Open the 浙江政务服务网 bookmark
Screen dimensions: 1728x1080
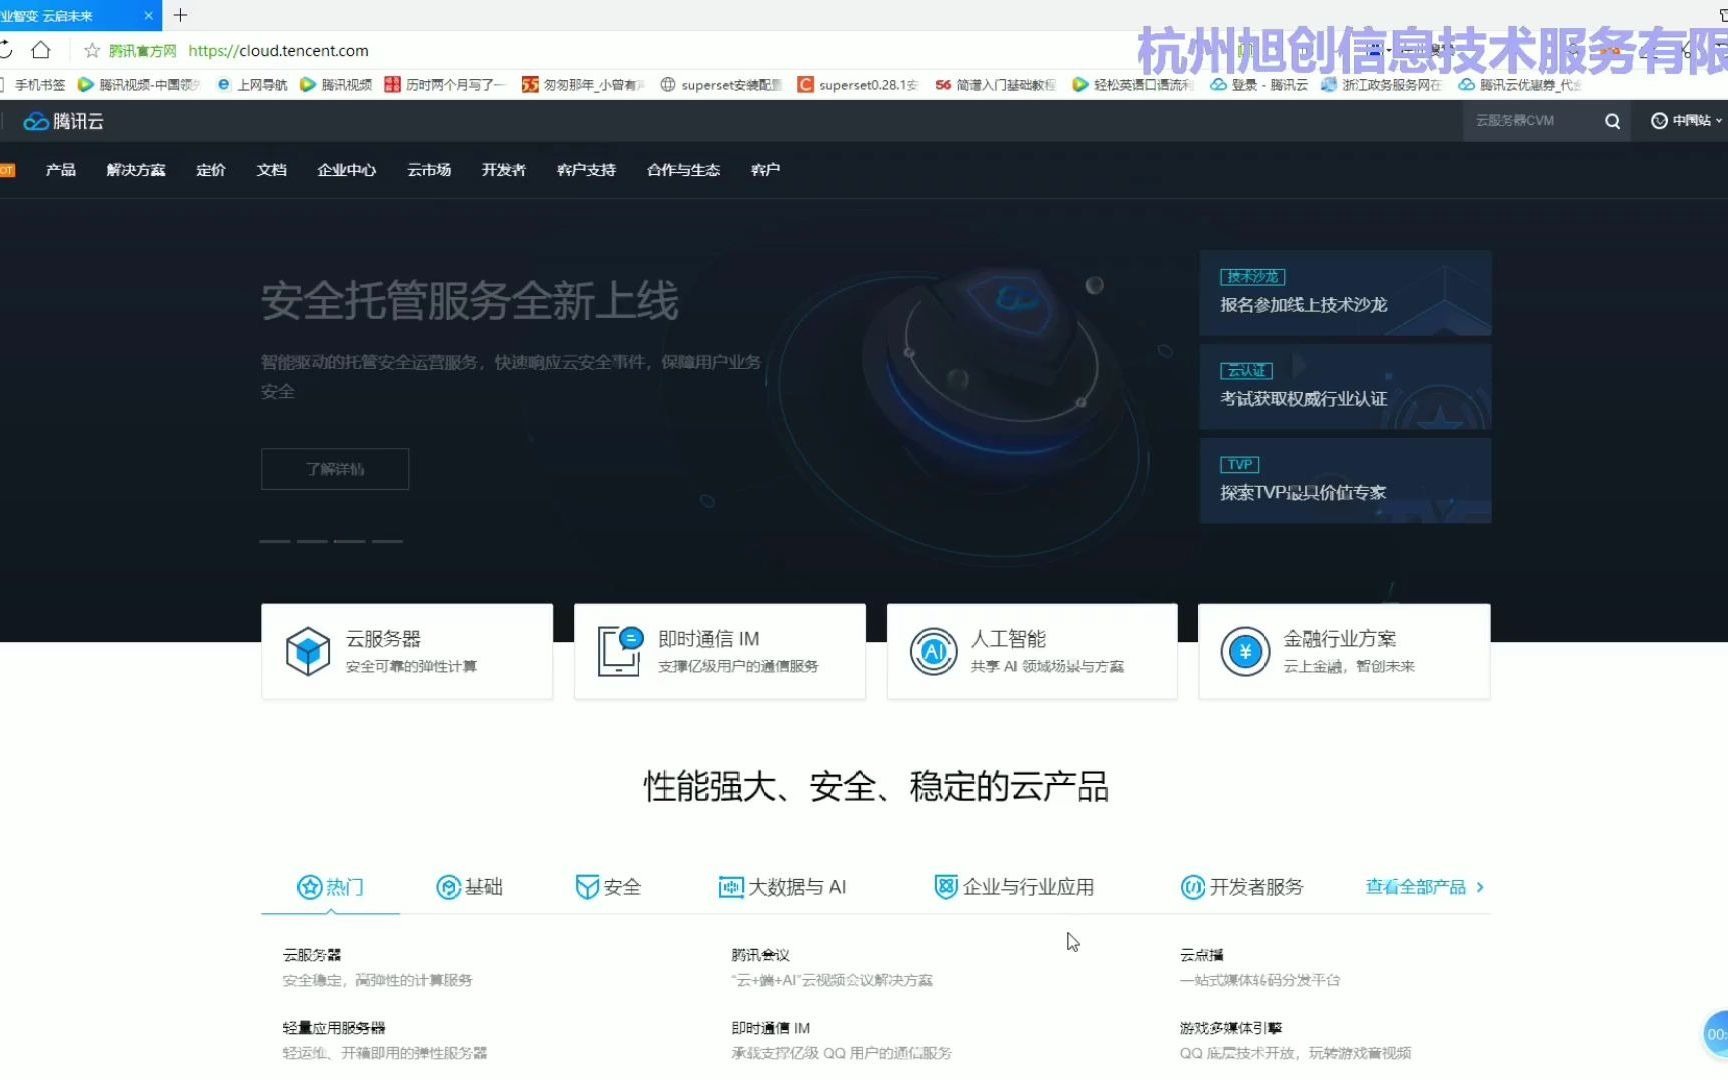tap(1381, 85)
